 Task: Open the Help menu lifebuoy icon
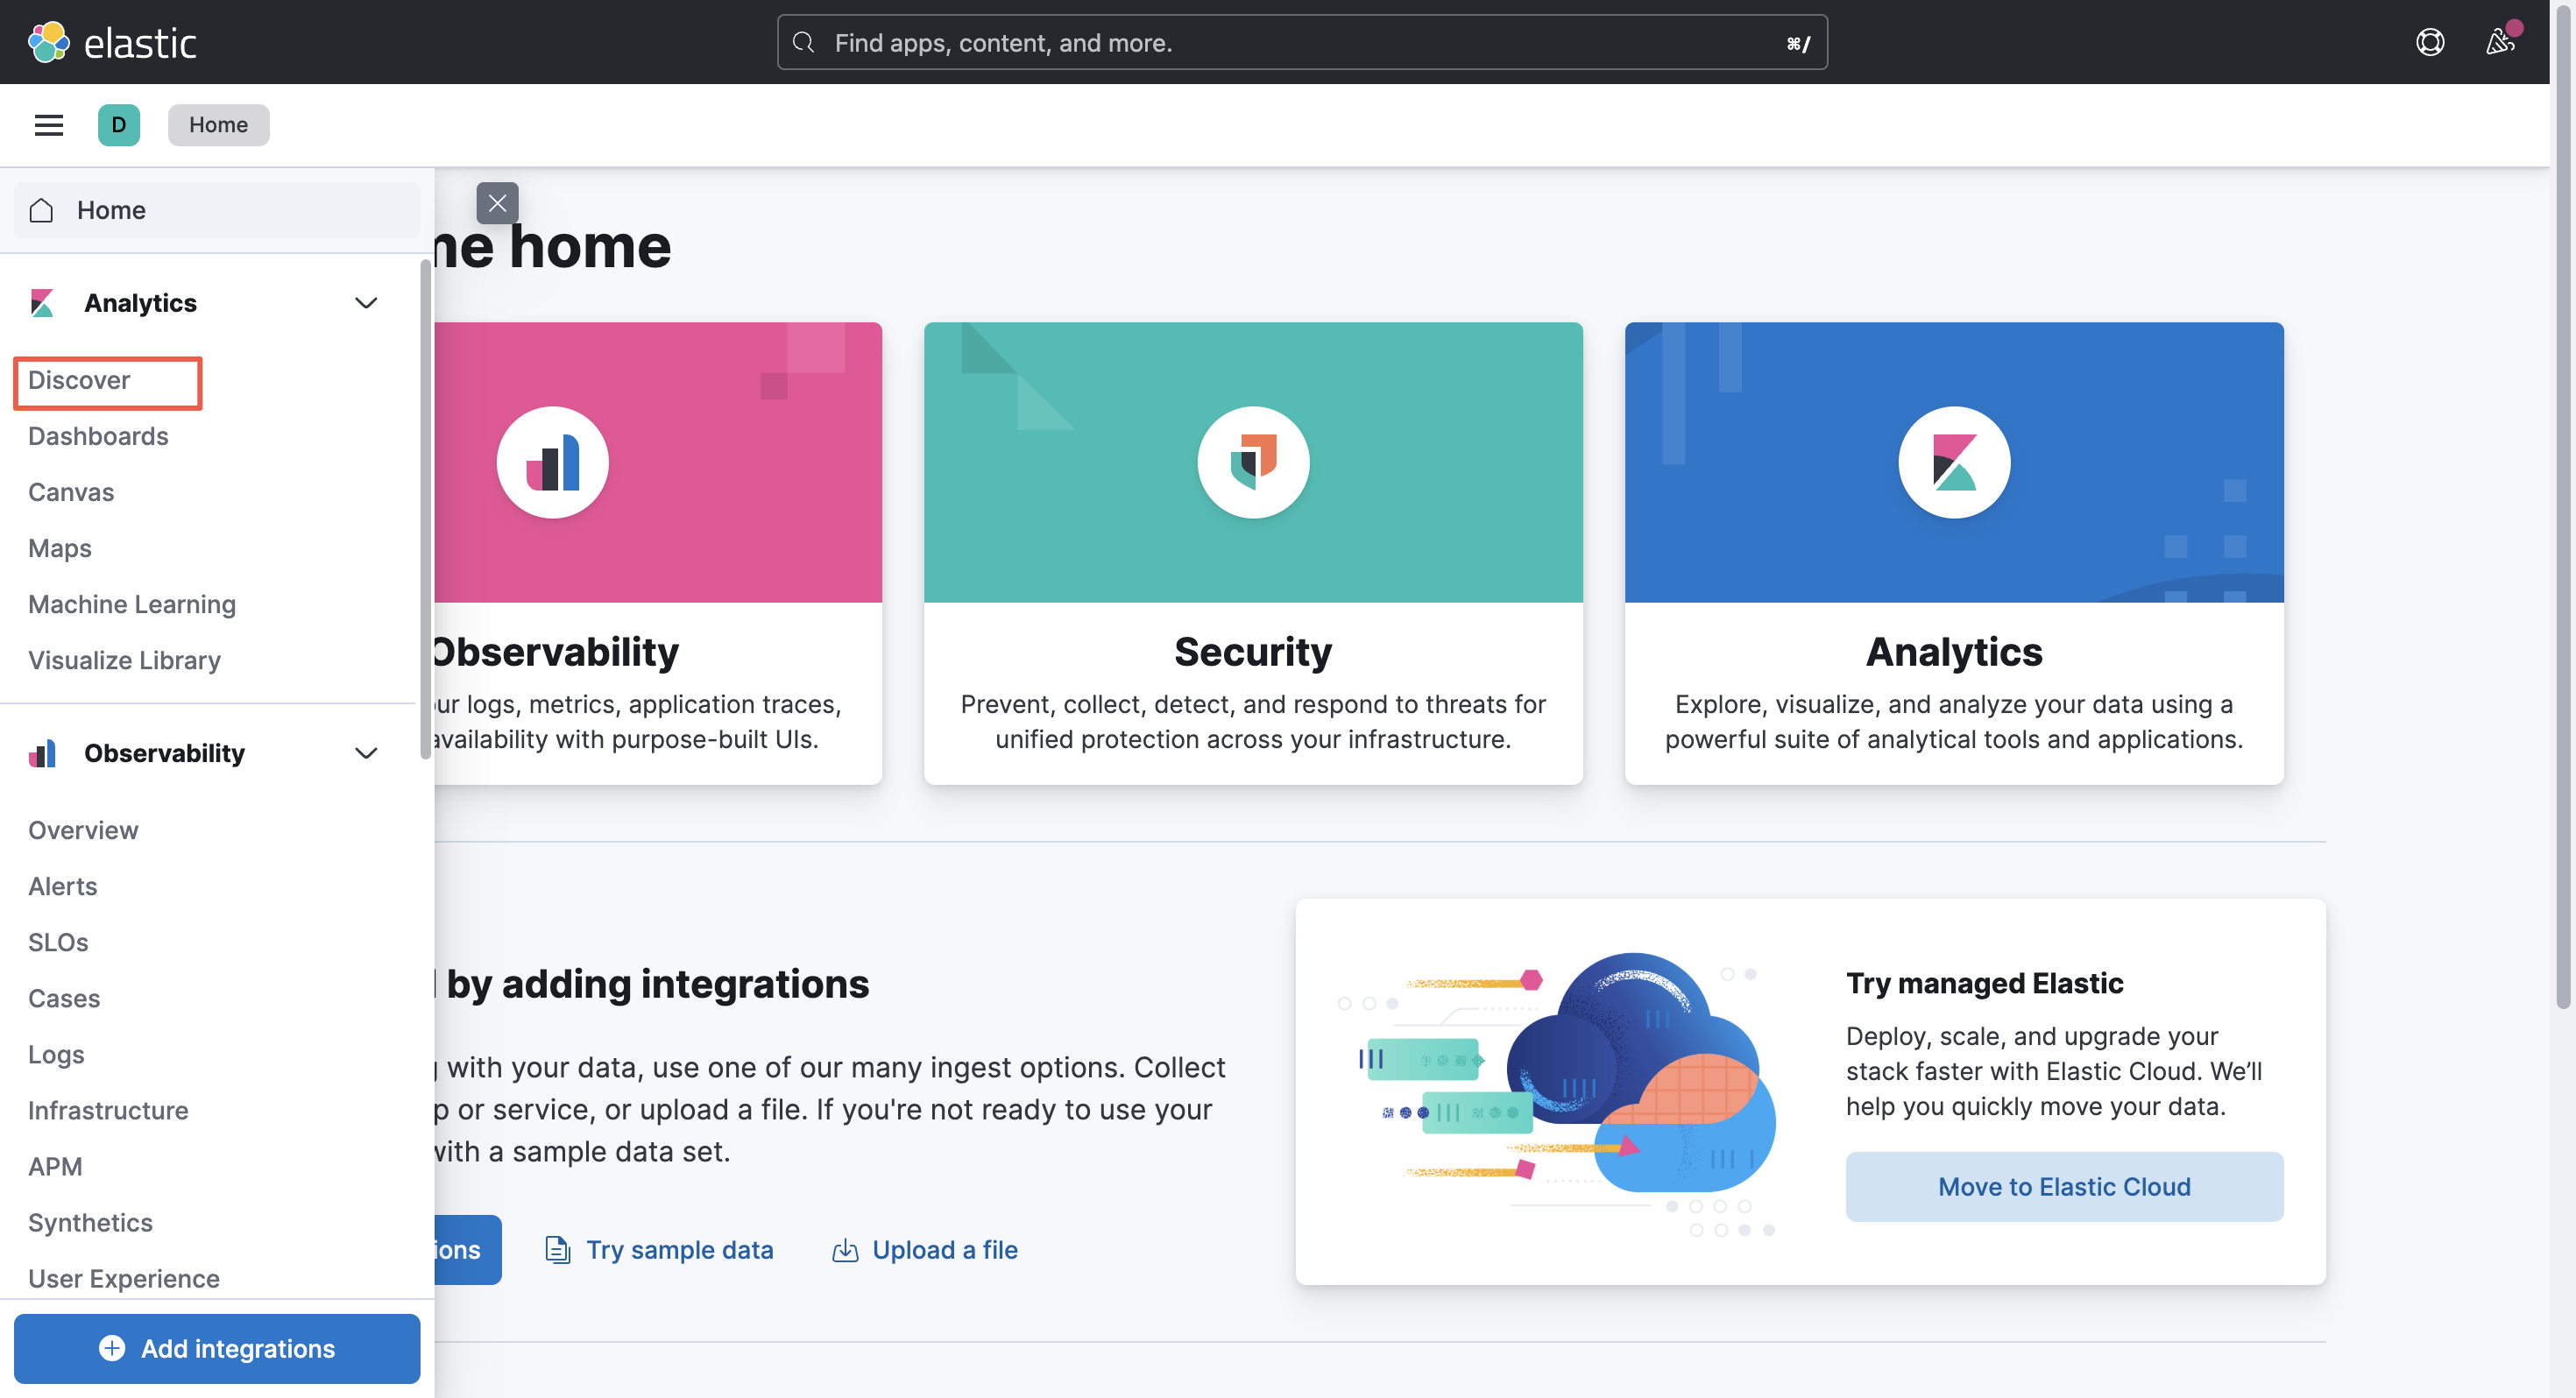point(2430,42)
